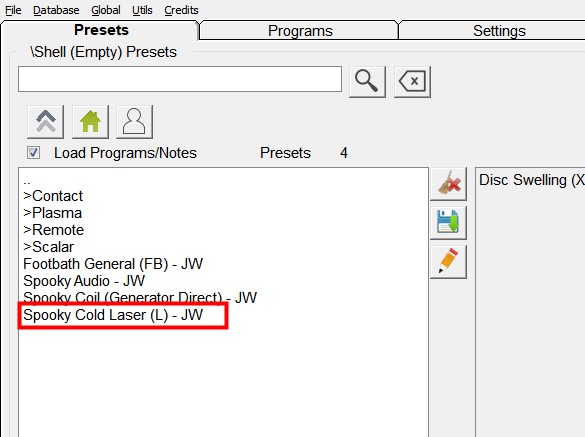Toggle Load Programs/Notes checkbox

click(33, 153)
